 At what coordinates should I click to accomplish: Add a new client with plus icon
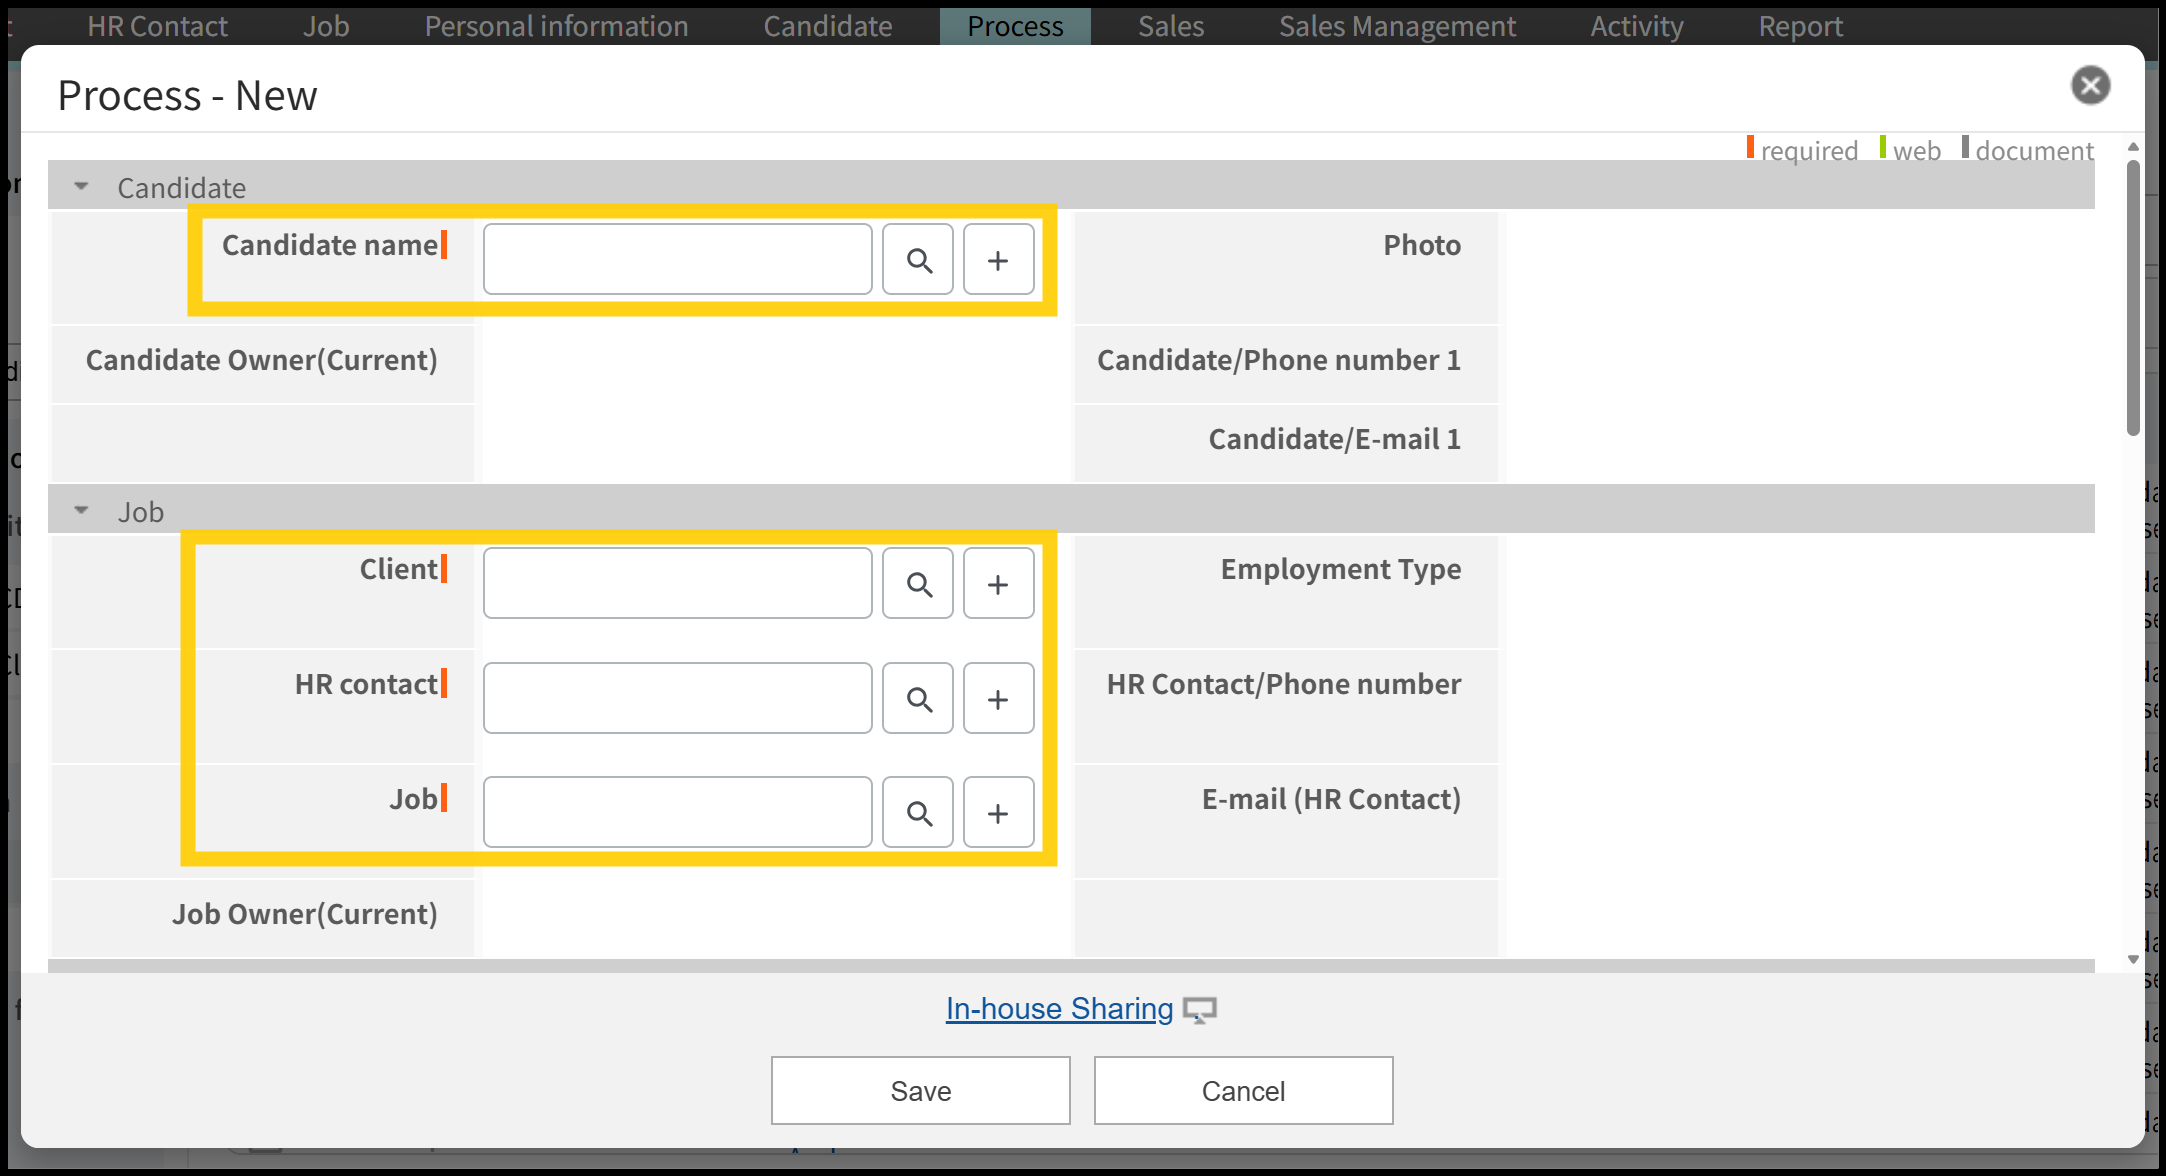[x=998, y=584]
